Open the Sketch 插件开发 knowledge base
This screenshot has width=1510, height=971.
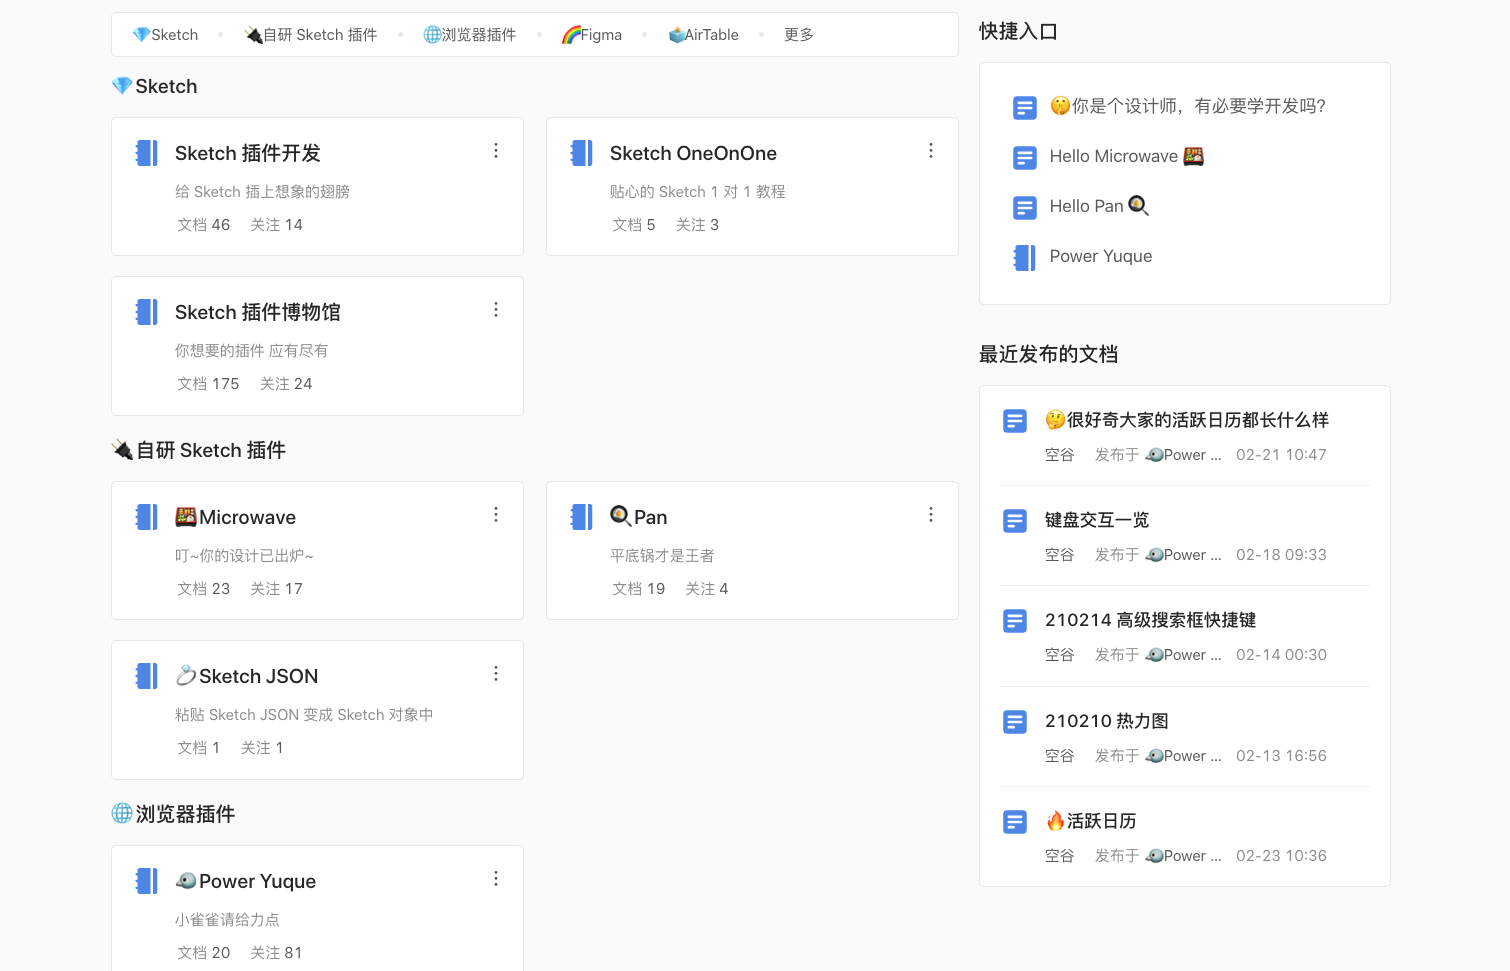pyautogui.click(x=248, y=153)
